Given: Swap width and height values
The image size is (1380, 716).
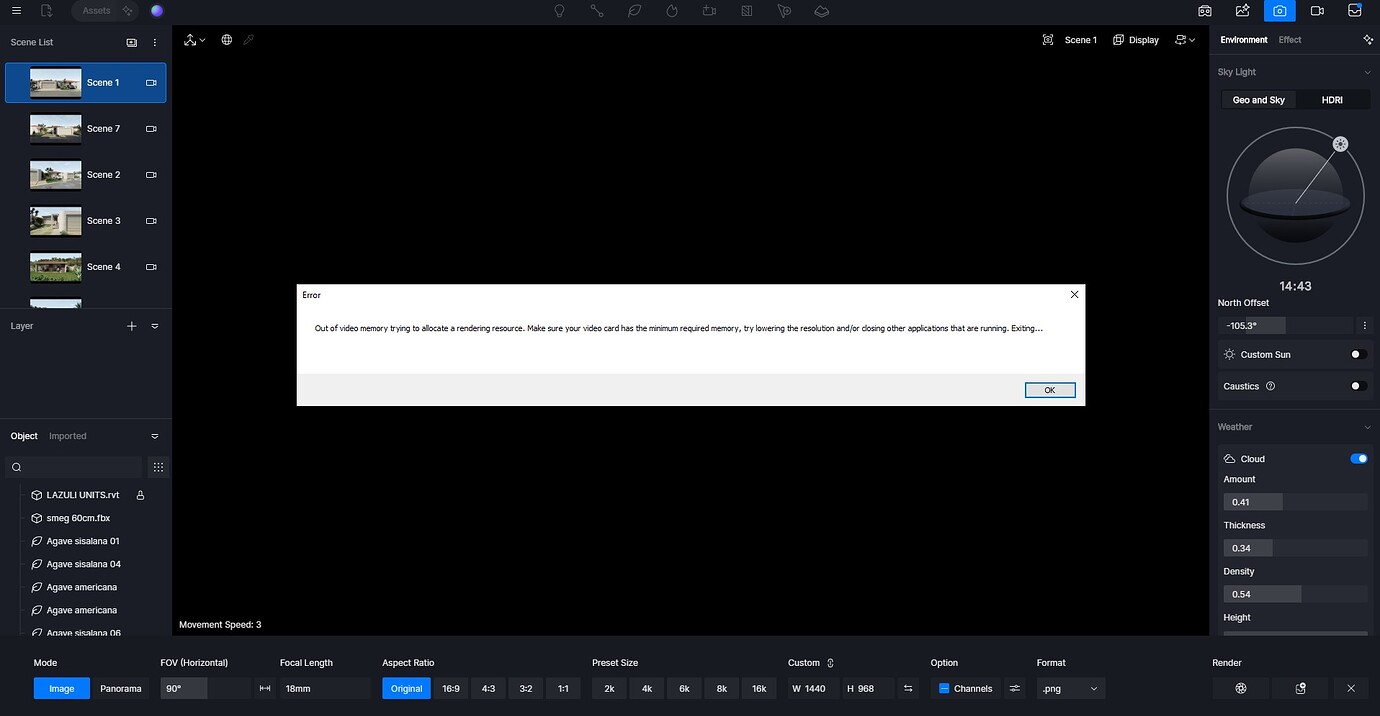Looking at the screenshot, I should tap(908, 688).
